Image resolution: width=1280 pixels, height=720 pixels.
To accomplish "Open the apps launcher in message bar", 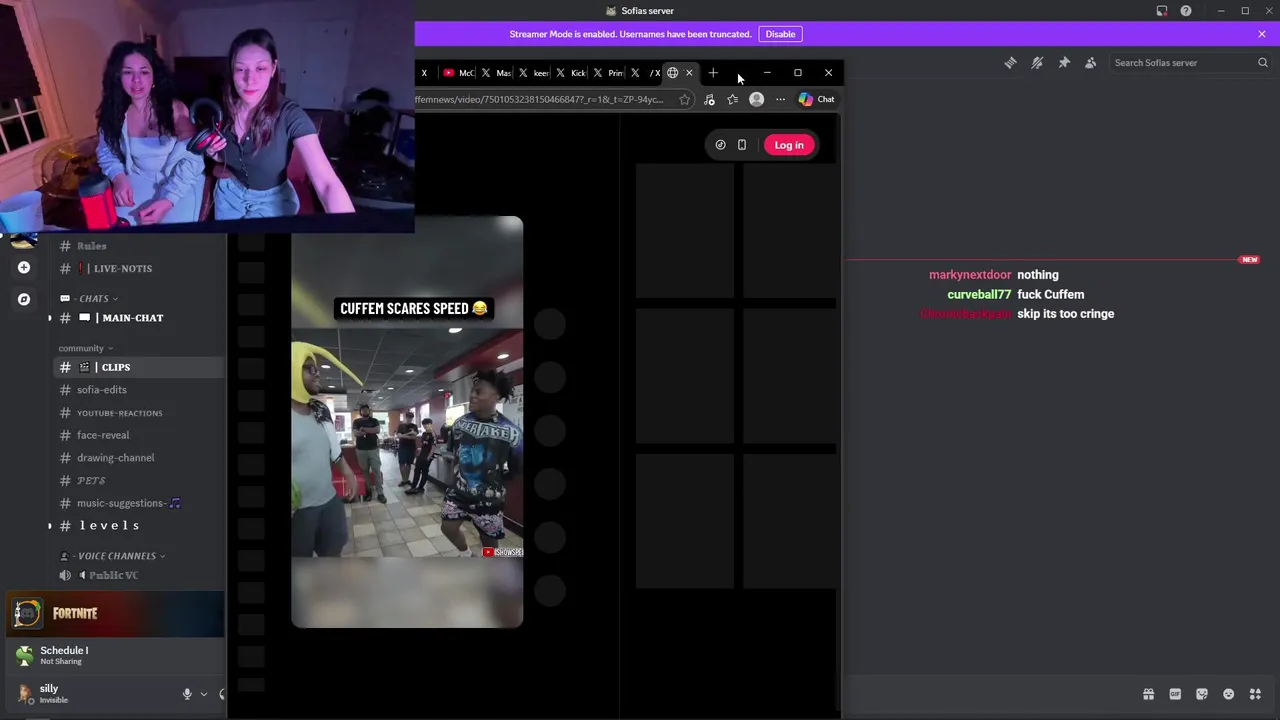I will (1255, 694).
